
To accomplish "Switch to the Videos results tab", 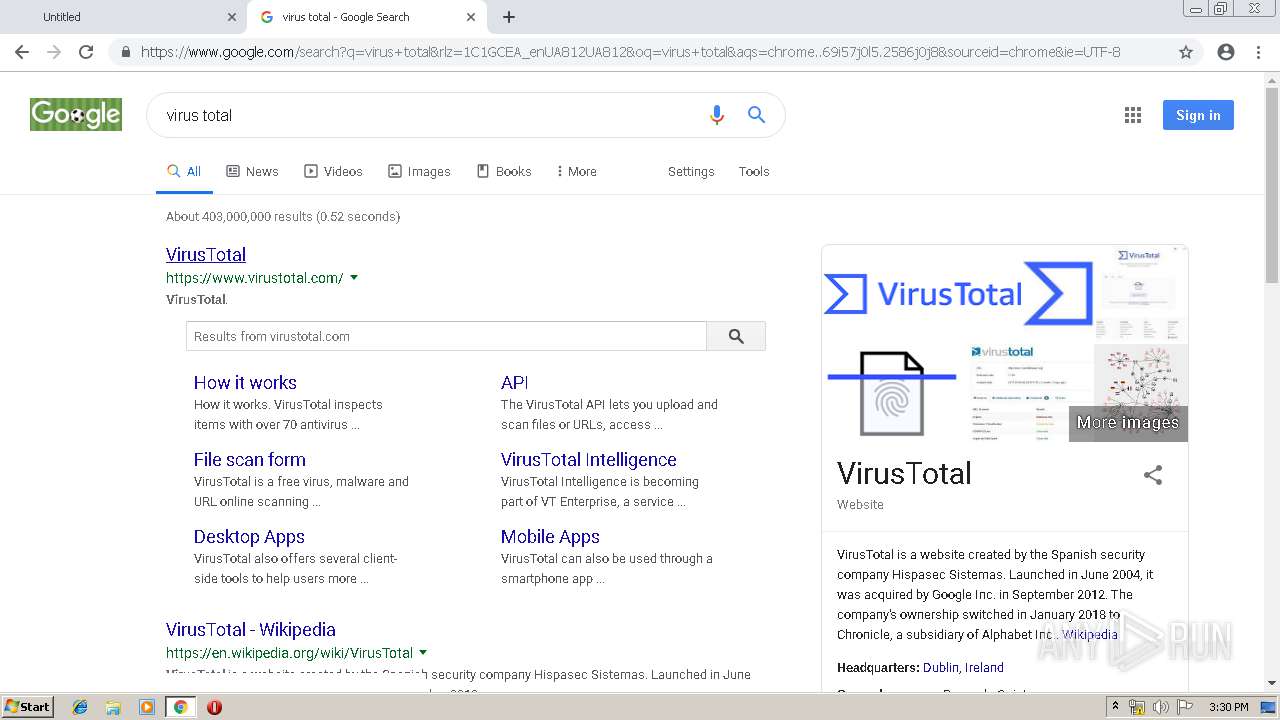I will pos(333,172).
